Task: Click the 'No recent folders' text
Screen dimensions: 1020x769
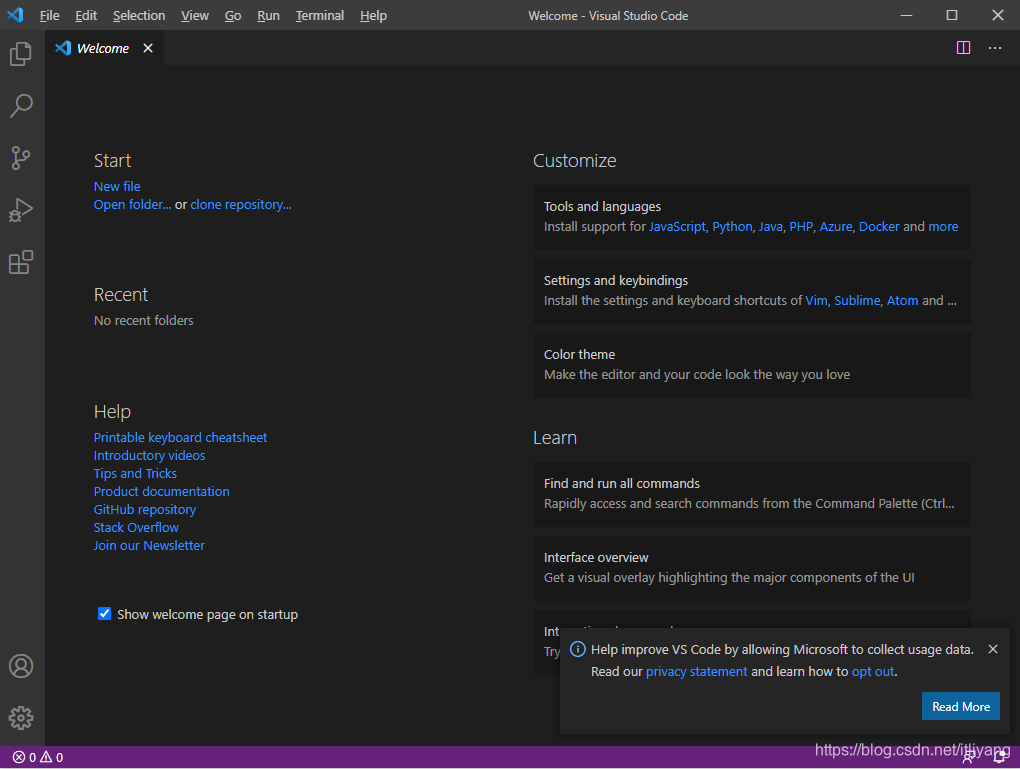Action: pyautogui.click(x=144, y=321)
